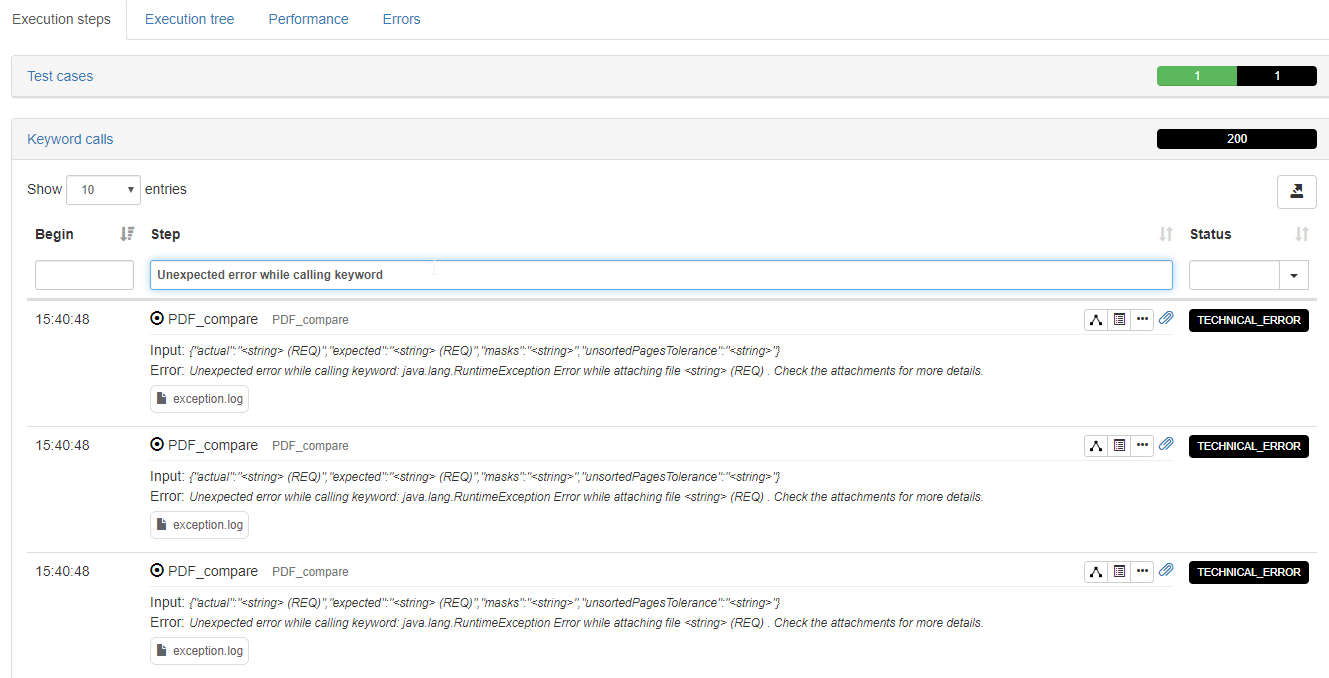1329x678 pixels.
Task: Click the green passed count bar showing 1
Action: 1197,76
